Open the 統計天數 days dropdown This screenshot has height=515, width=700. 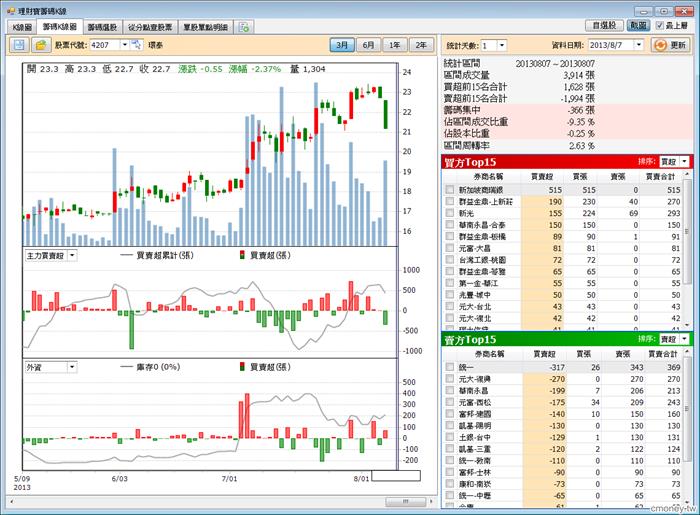pos(502,46)
